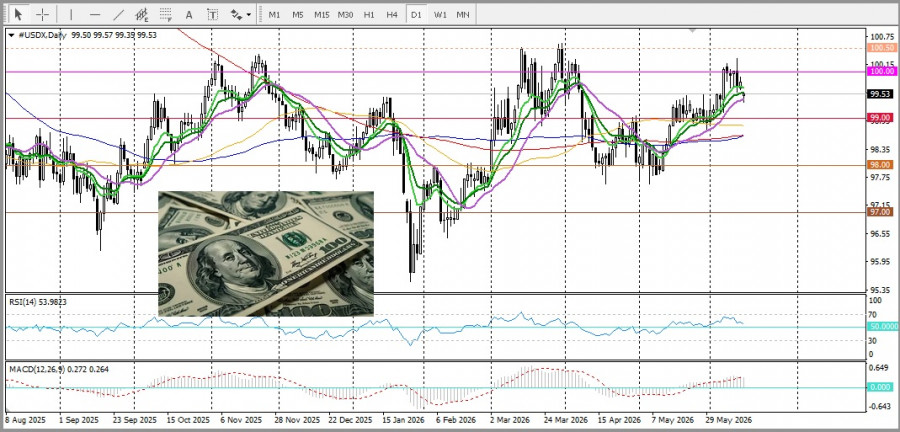Pick the vertical line drawing tool

(71, 14)
